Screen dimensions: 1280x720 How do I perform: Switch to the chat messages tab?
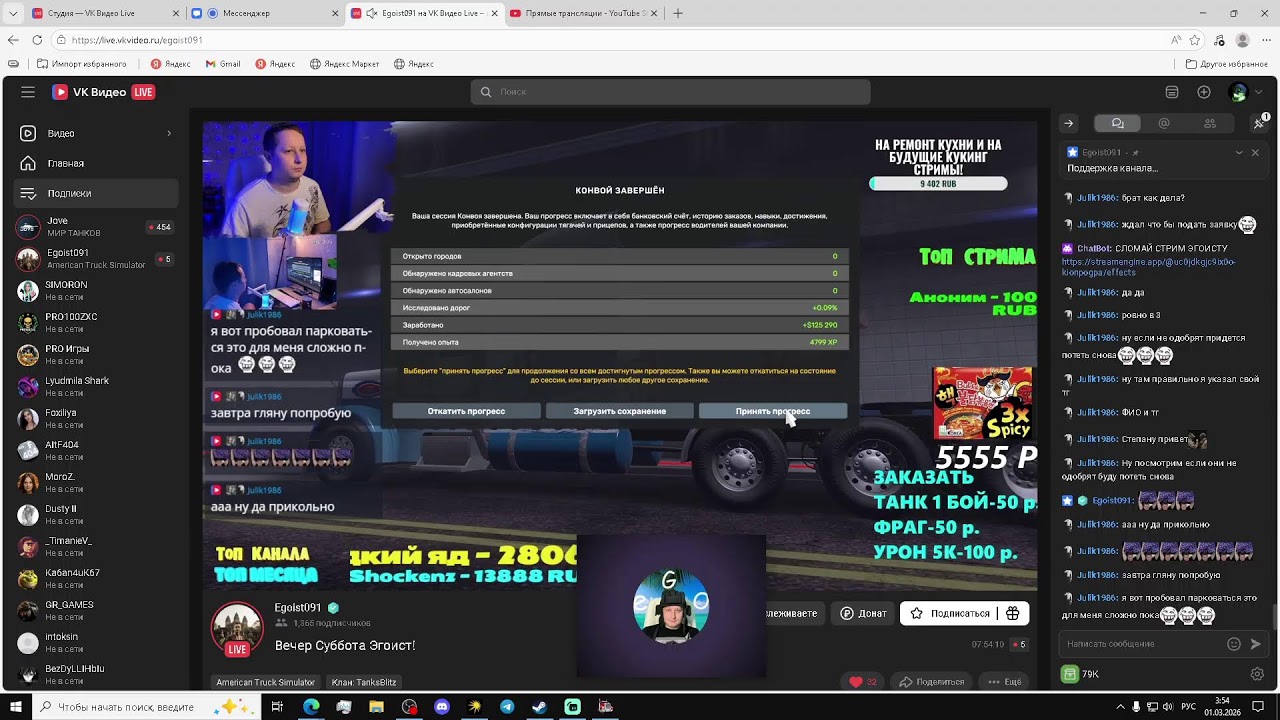tap(1118, 123)
